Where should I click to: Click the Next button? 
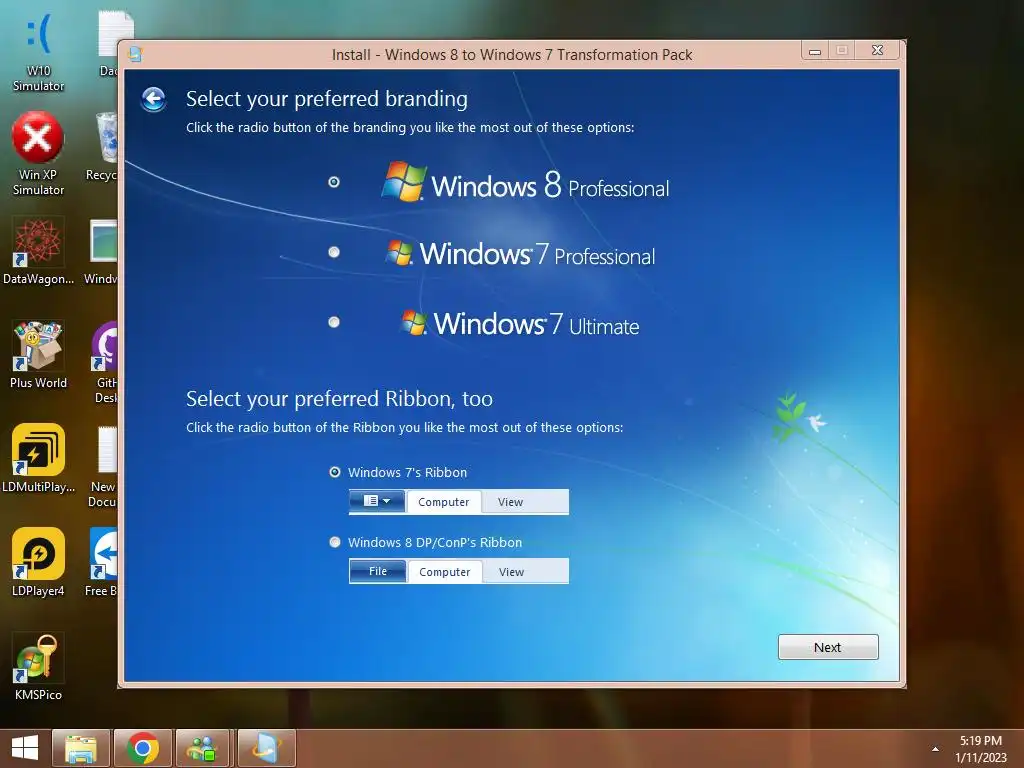[828, 647]
